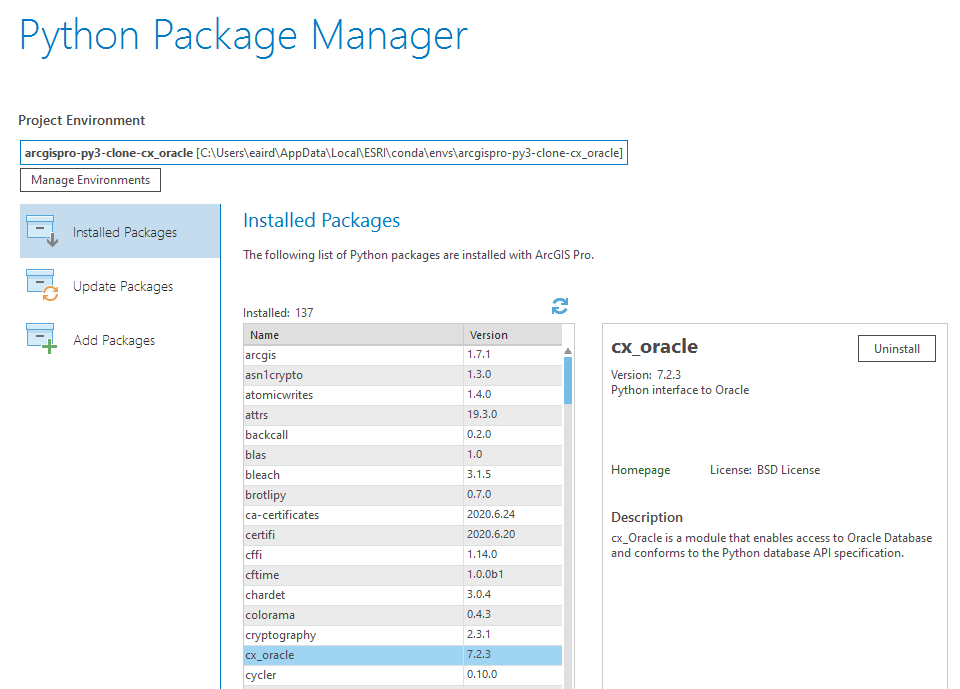Refresh the installed packages list
Screen dimensions: 960x689
coord(560,306)
